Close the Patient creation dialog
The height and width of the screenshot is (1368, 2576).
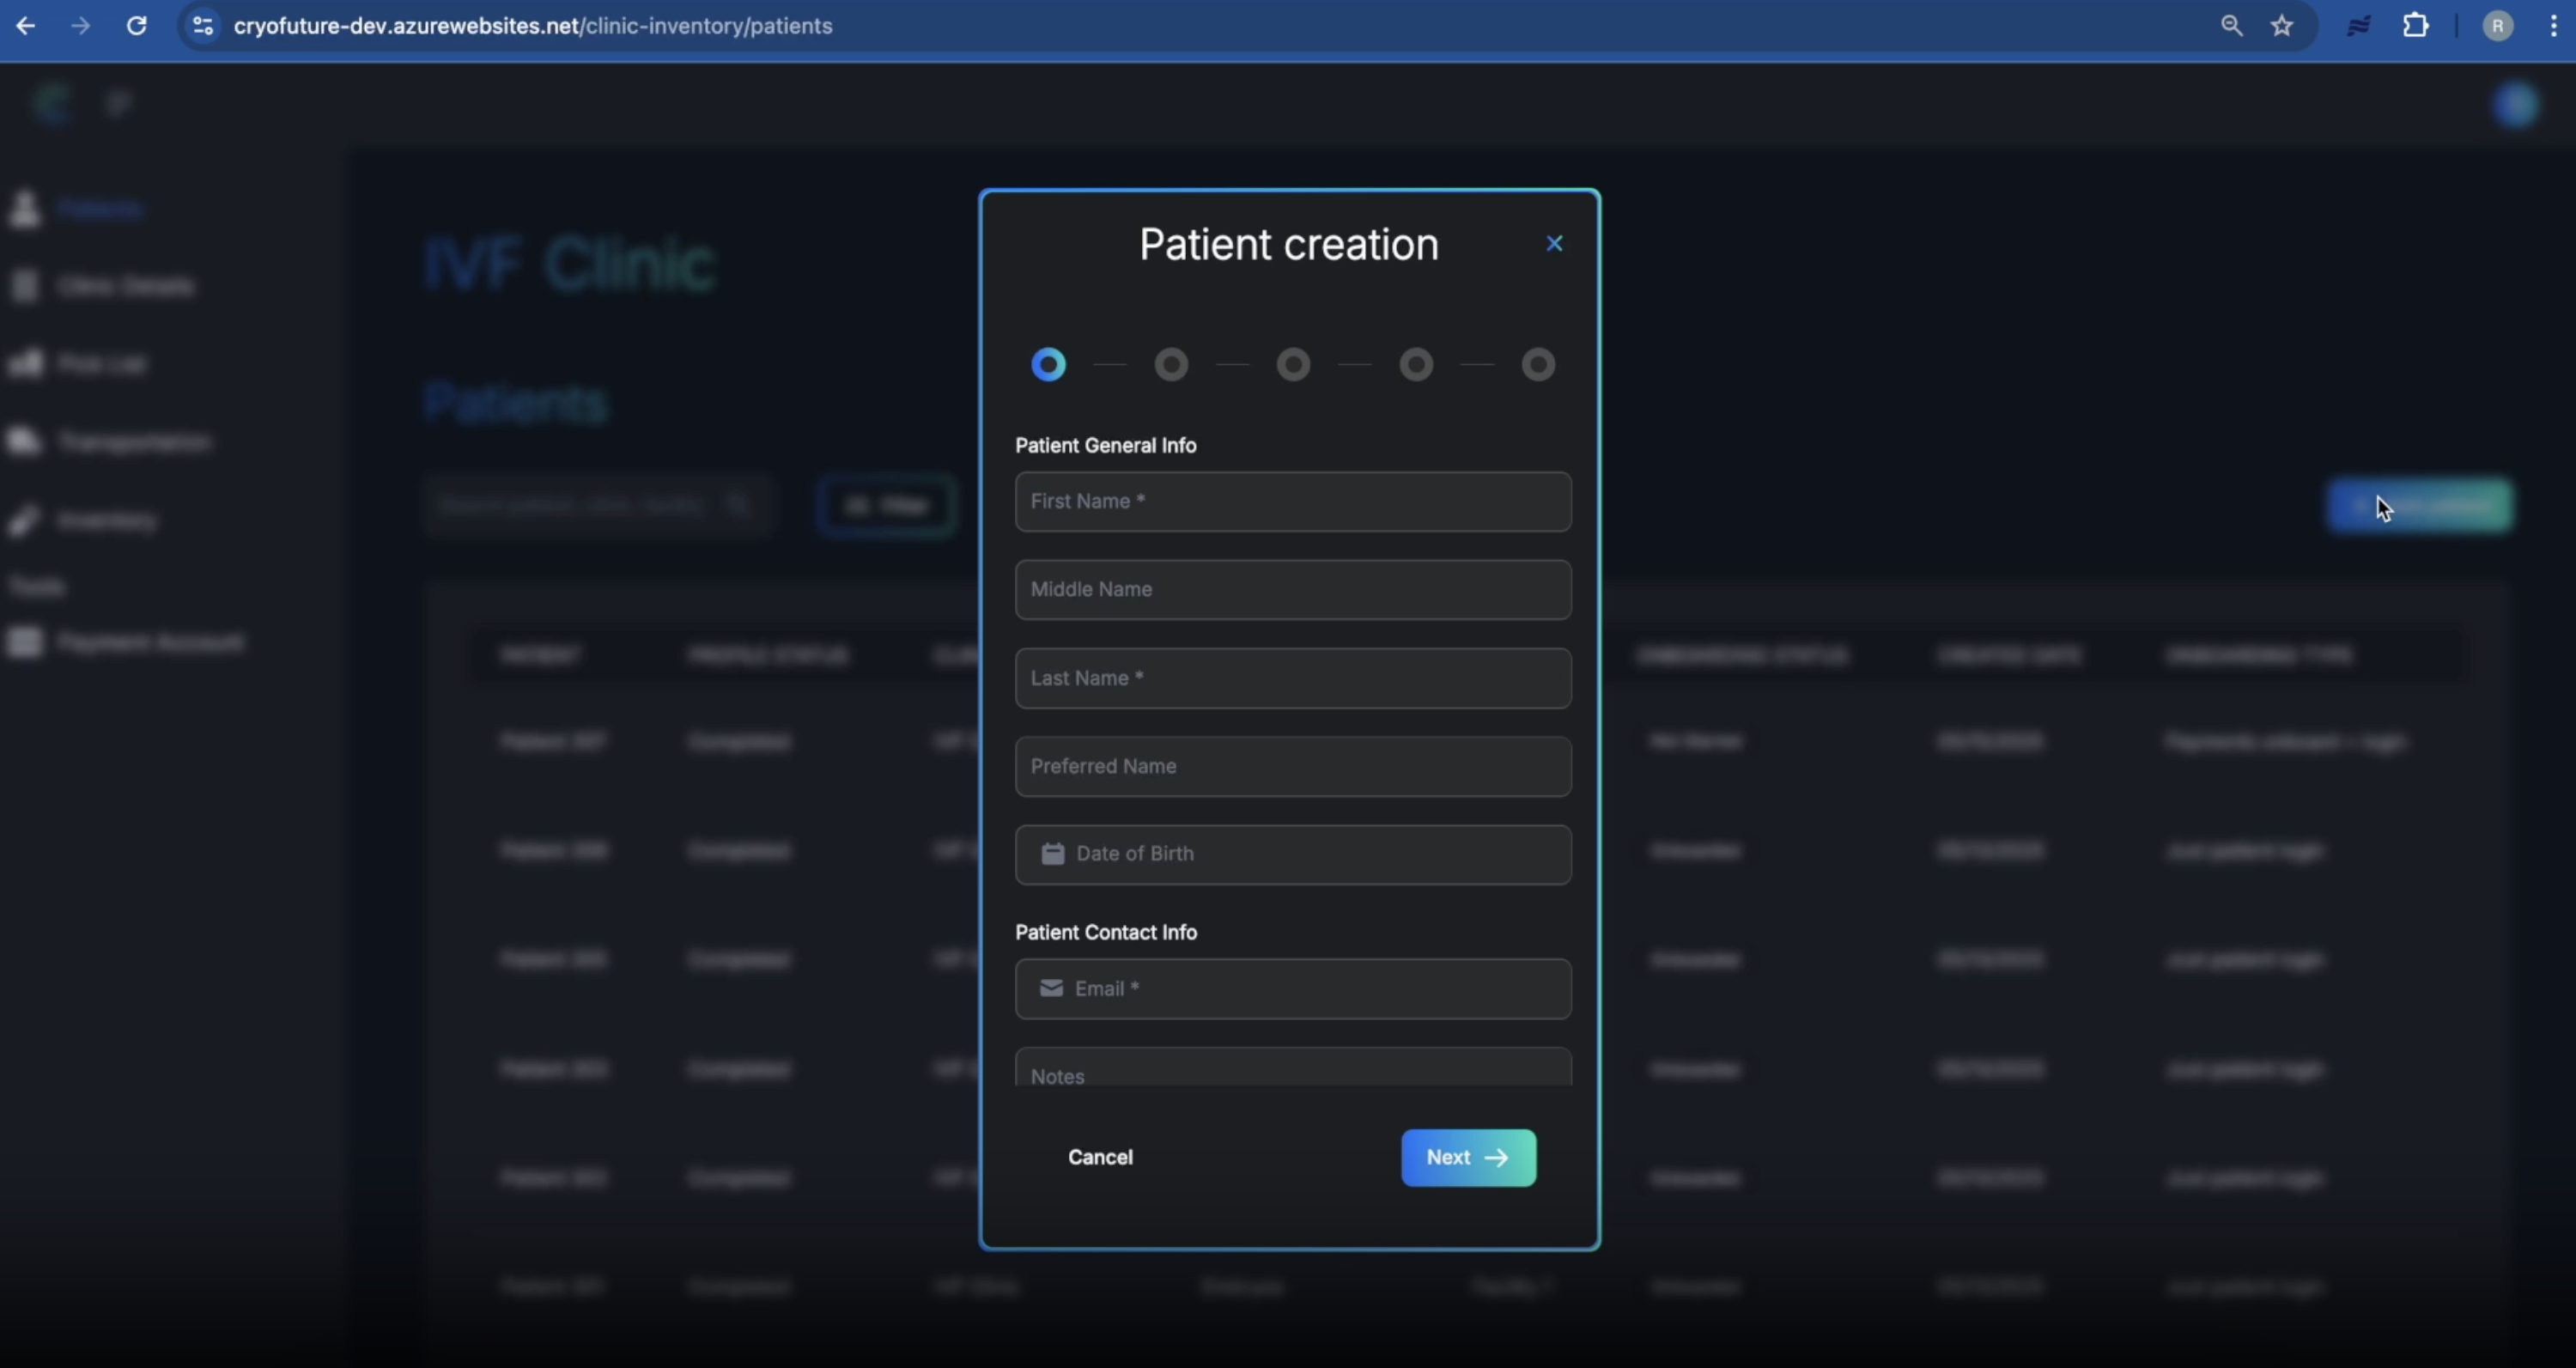point(1554,244)
